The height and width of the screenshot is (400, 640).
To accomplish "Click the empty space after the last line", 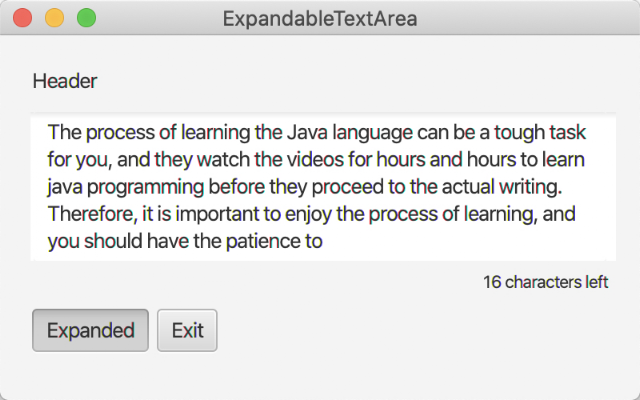I will pyautogui.click(x=469, y=241).
